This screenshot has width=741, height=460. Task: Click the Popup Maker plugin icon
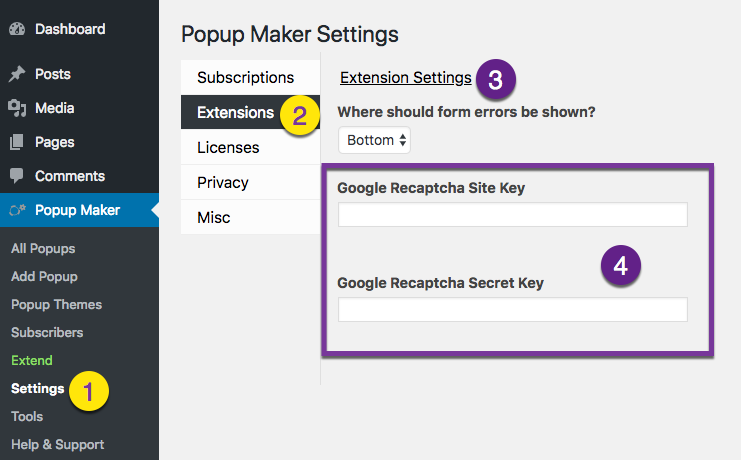point(17,210)
